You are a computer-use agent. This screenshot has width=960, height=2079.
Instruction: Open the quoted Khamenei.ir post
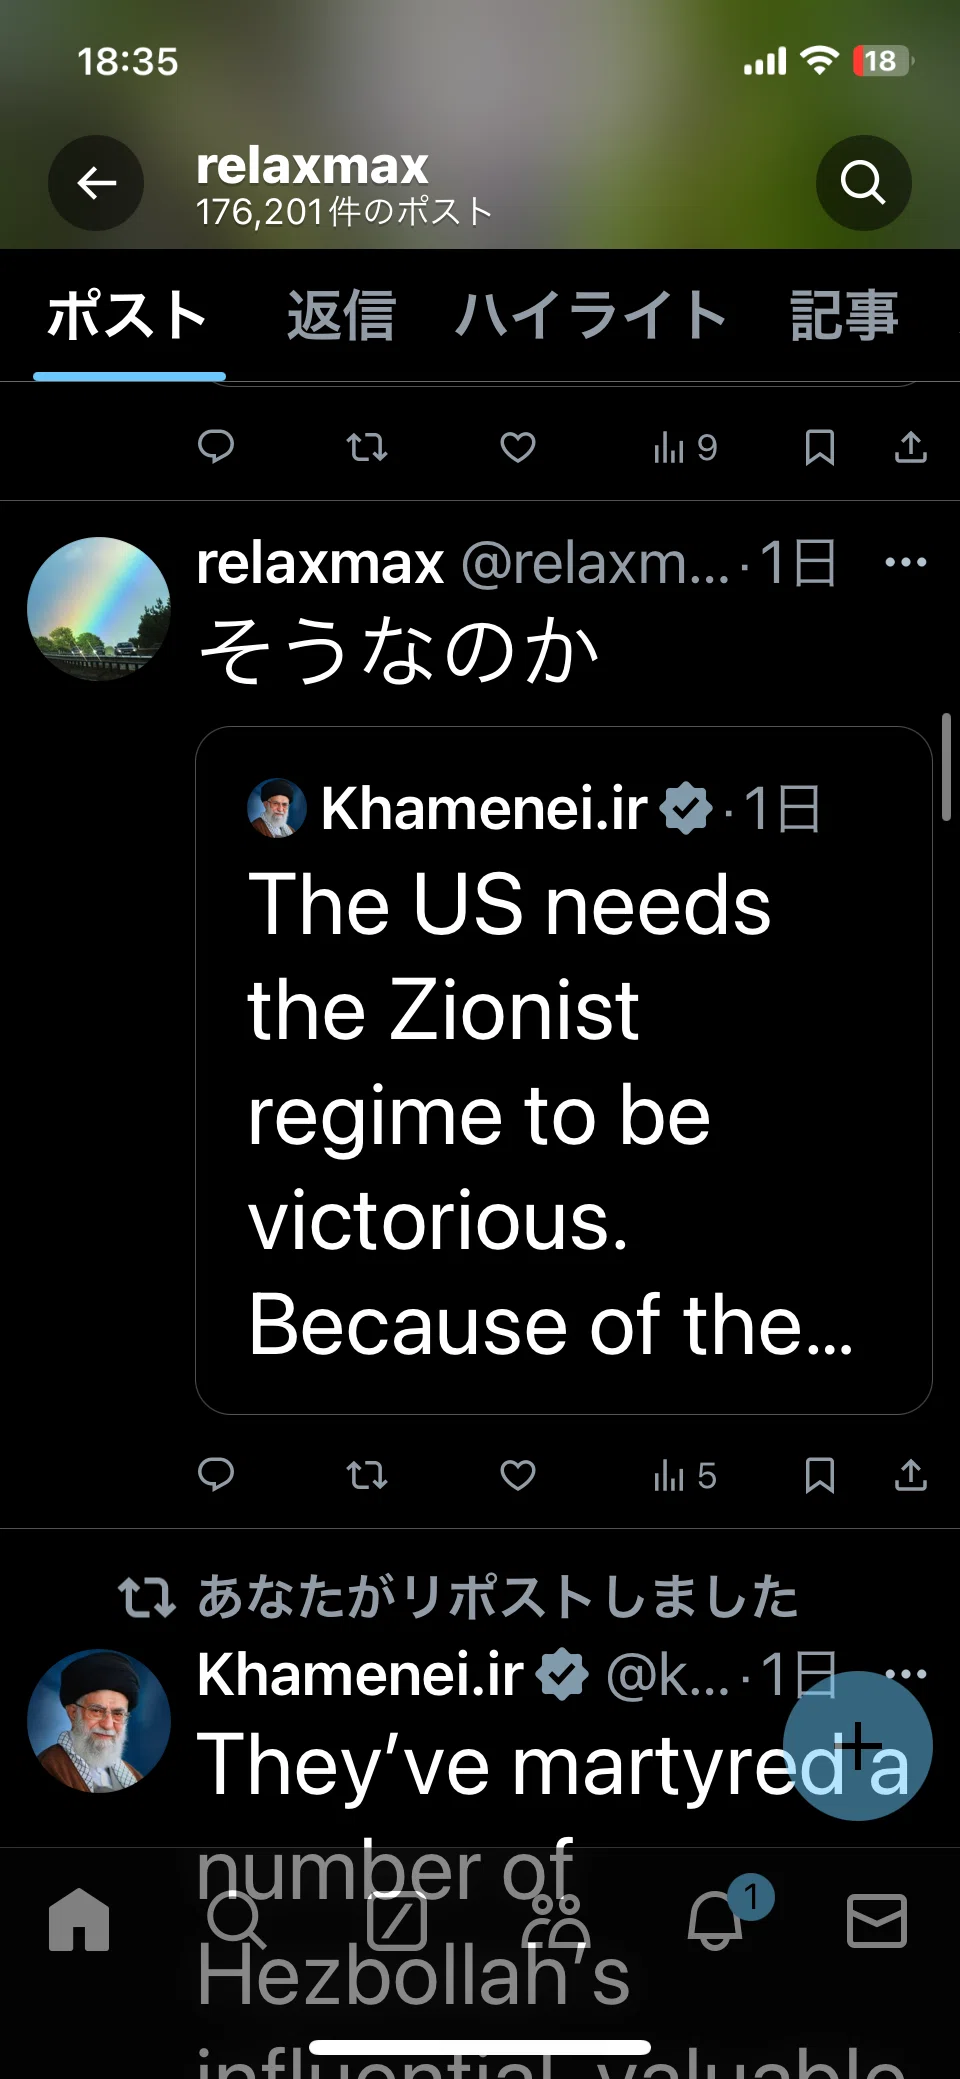pos(564,1070)
